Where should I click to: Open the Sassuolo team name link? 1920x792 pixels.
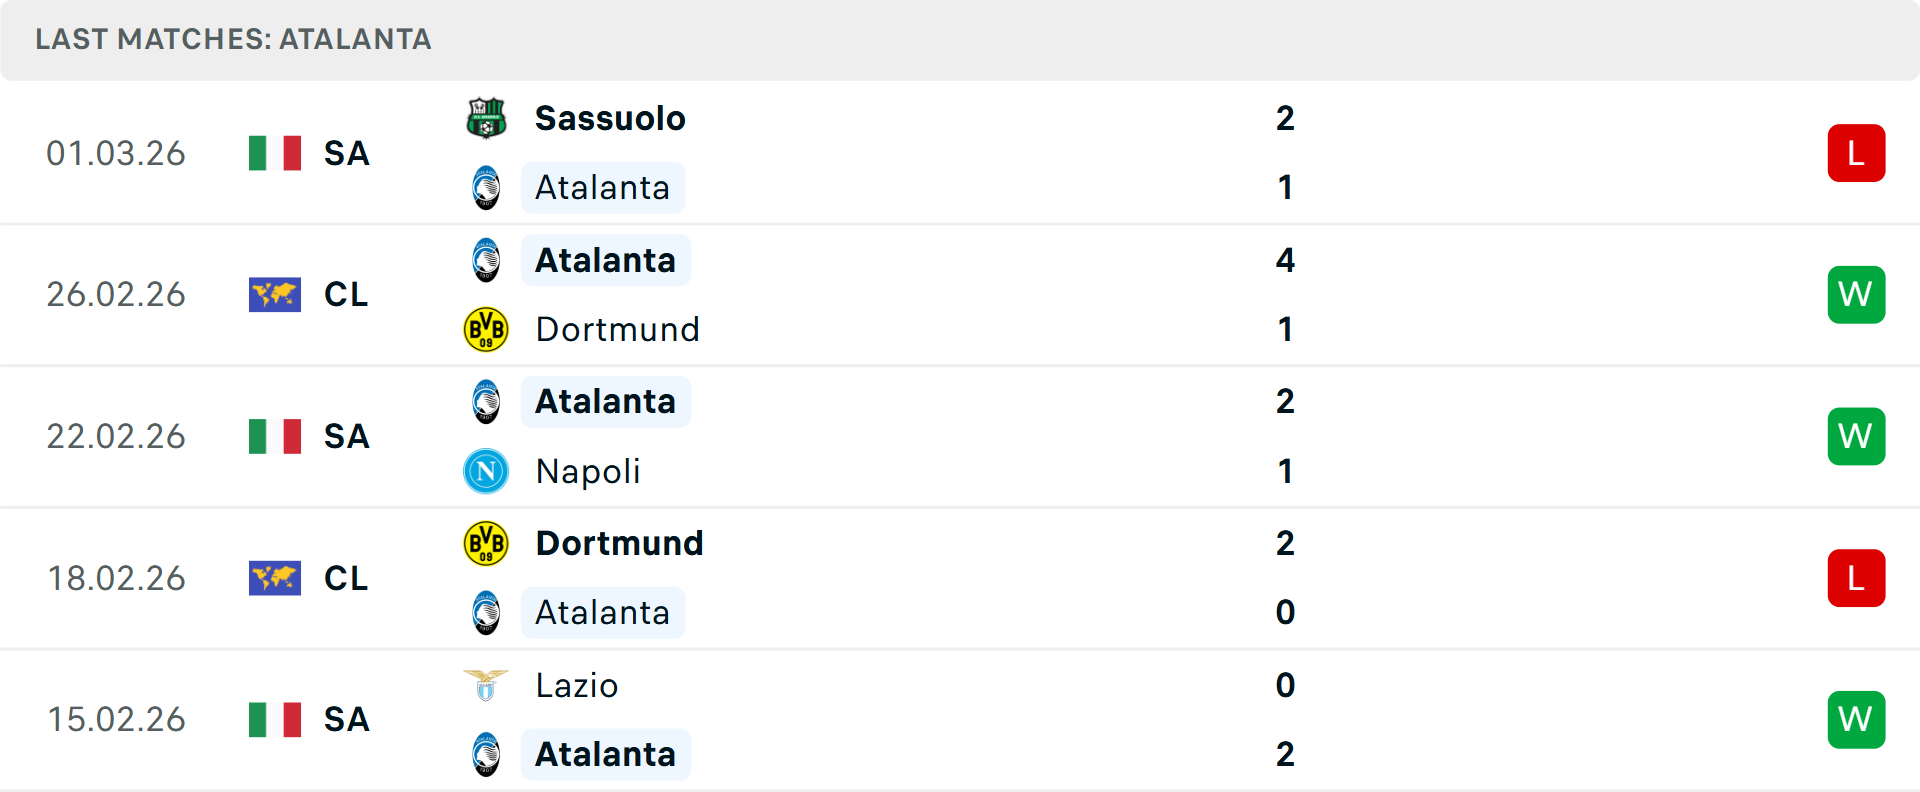coord(610,118)
